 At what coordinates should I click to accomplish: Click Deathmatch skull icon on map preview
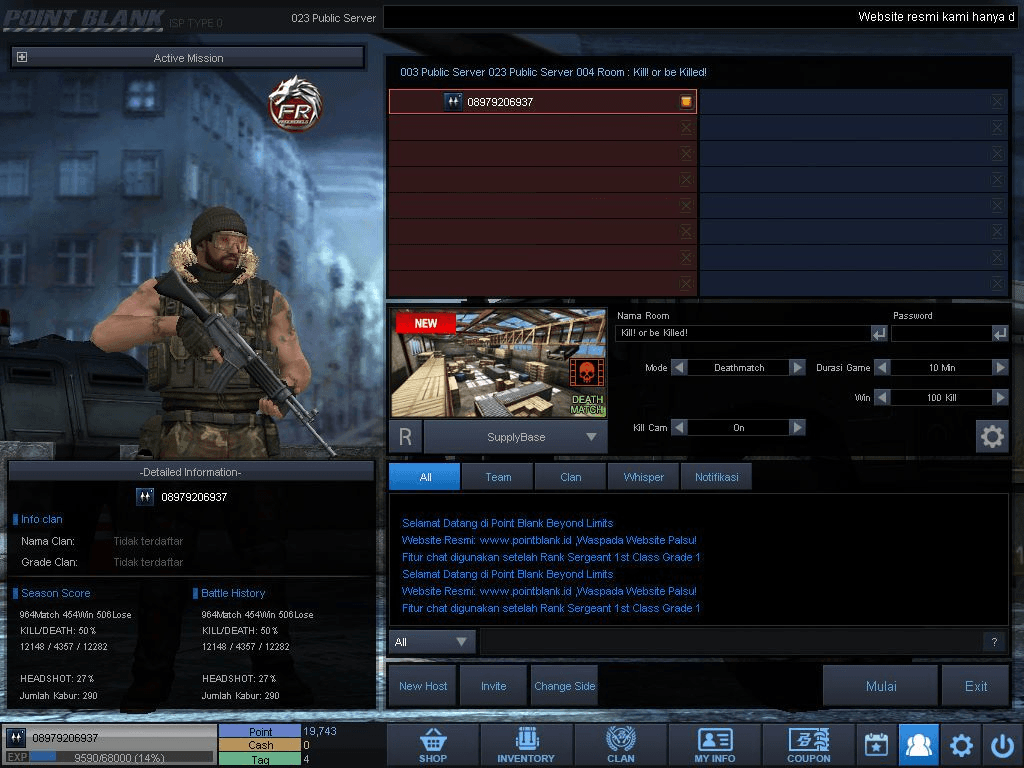586,373
